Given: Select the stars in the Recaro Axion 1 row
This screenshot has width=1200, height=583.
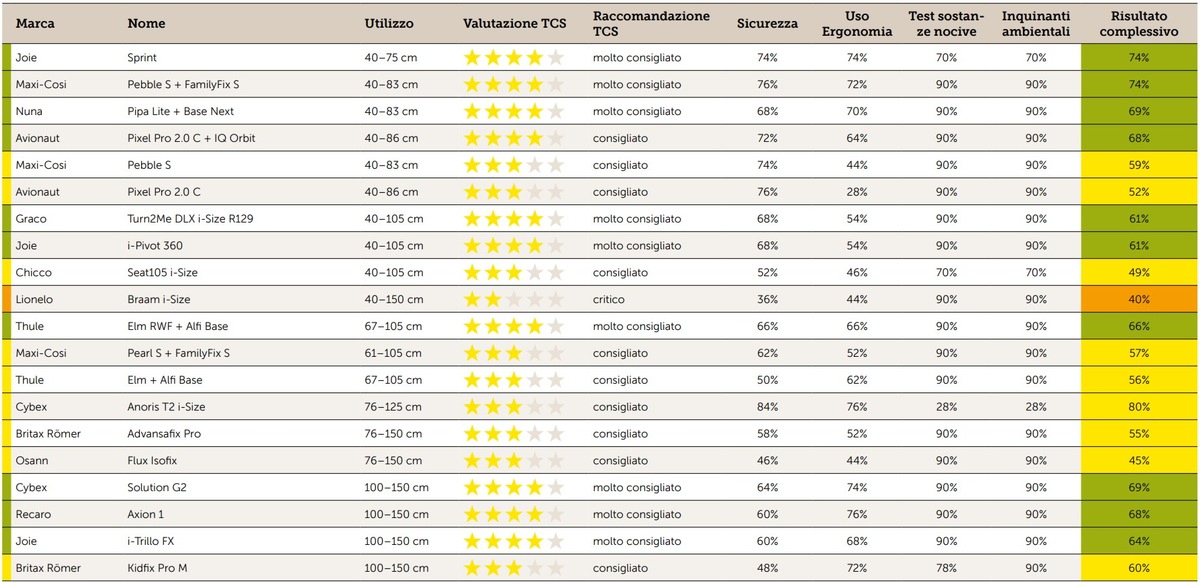Looking at the screenshot, I should click(x=513, y=514).
